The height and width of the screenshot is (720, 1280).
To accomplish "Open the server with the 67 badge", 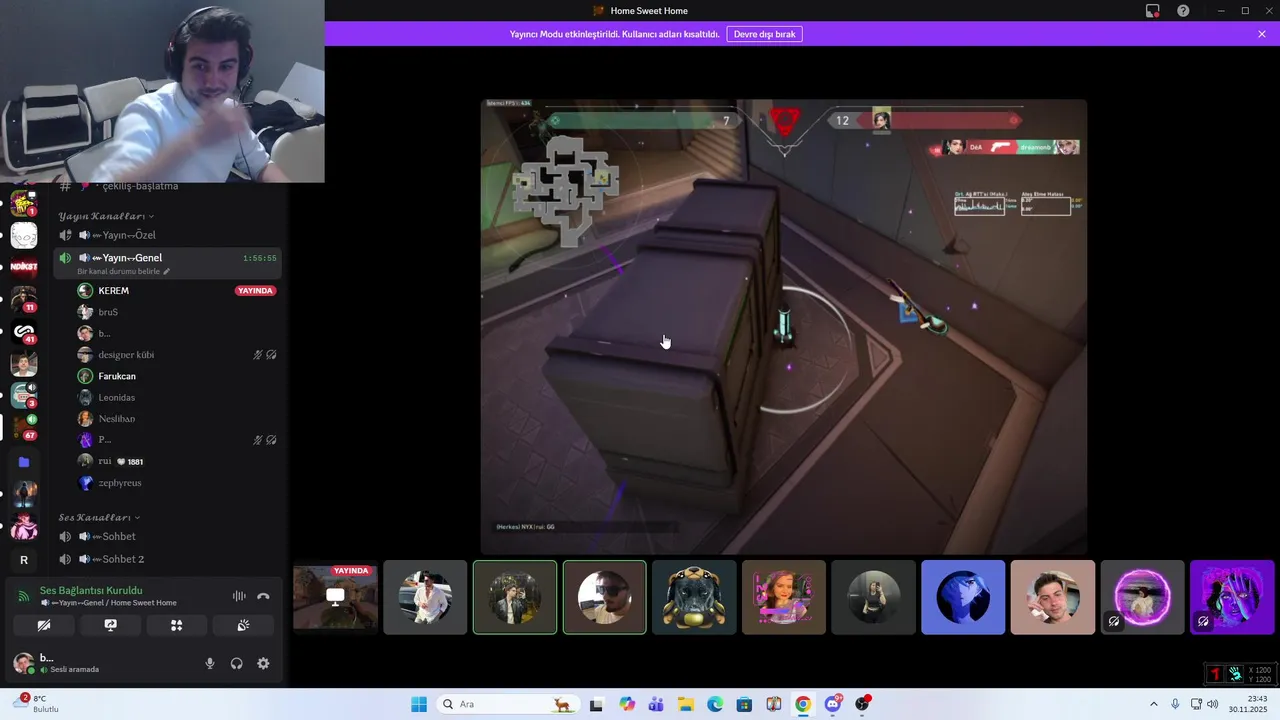I will coord(24,429).
